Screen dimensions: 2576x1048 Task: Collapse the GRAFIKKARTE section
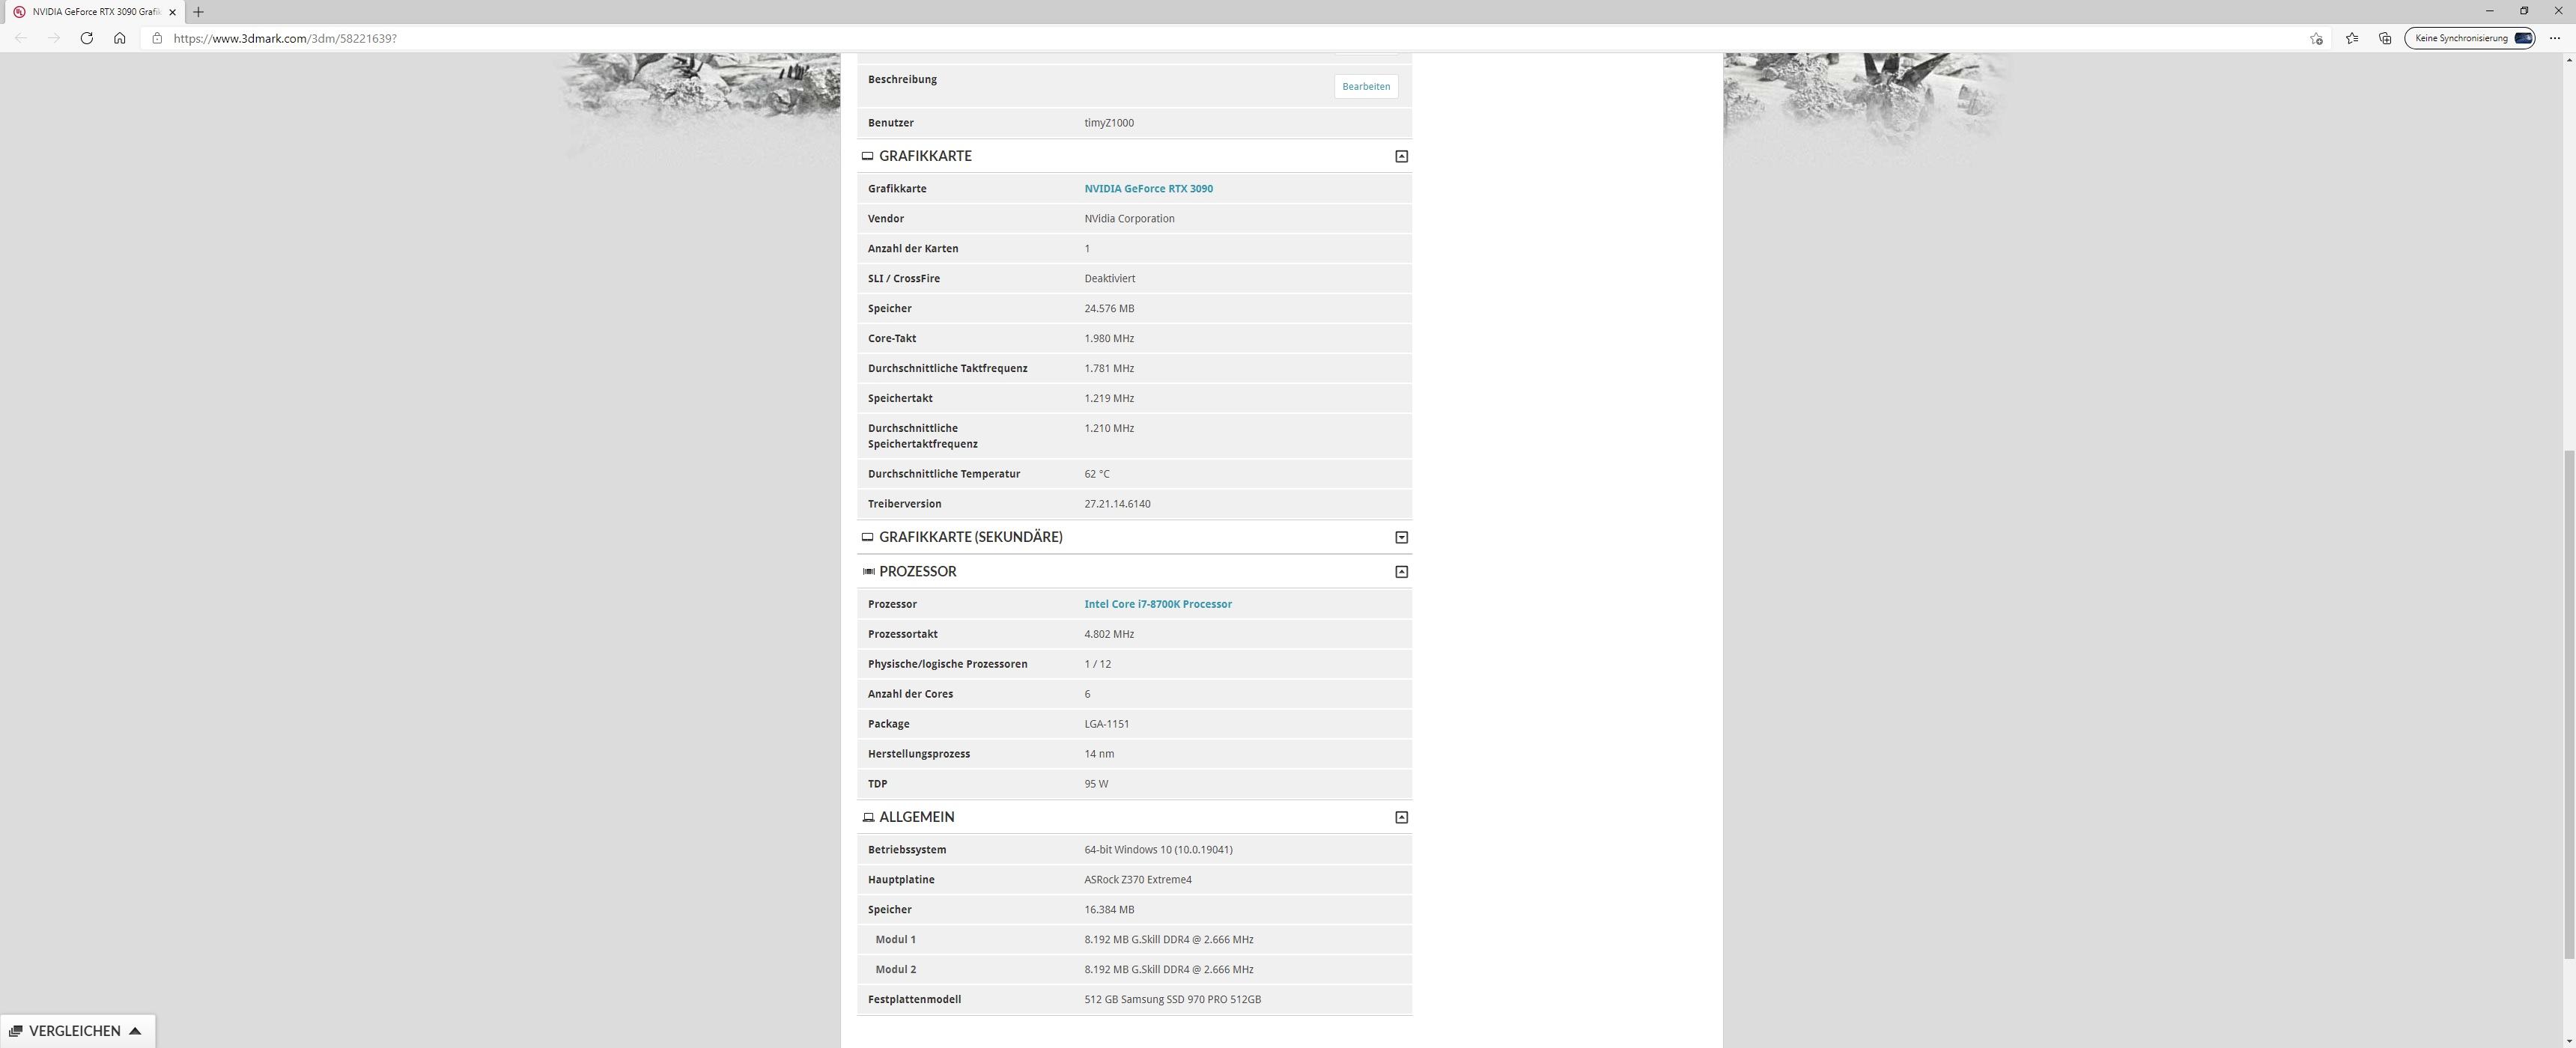1401,156
